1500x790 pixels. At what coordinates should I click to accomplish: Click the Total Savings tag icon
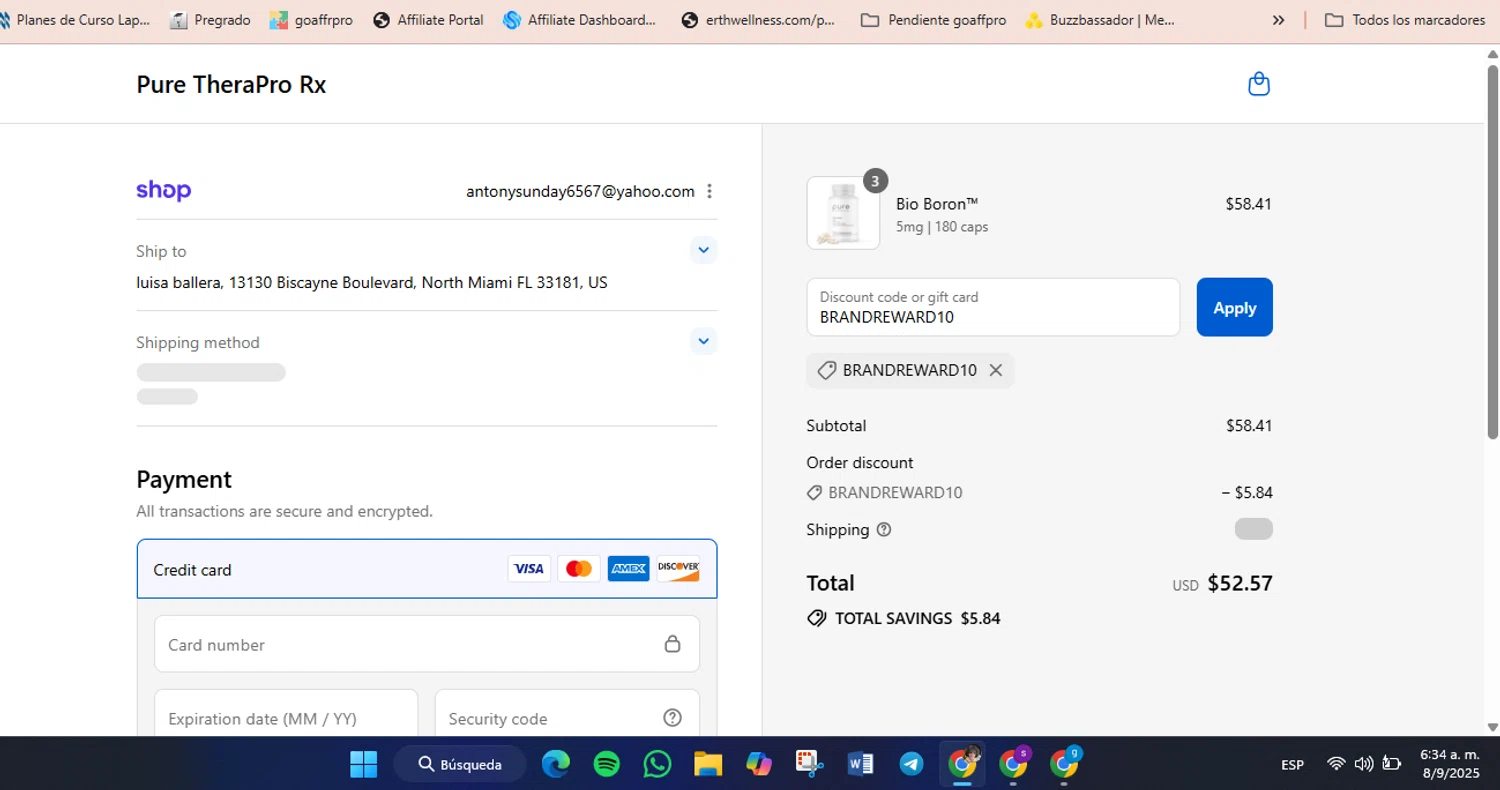817,618
